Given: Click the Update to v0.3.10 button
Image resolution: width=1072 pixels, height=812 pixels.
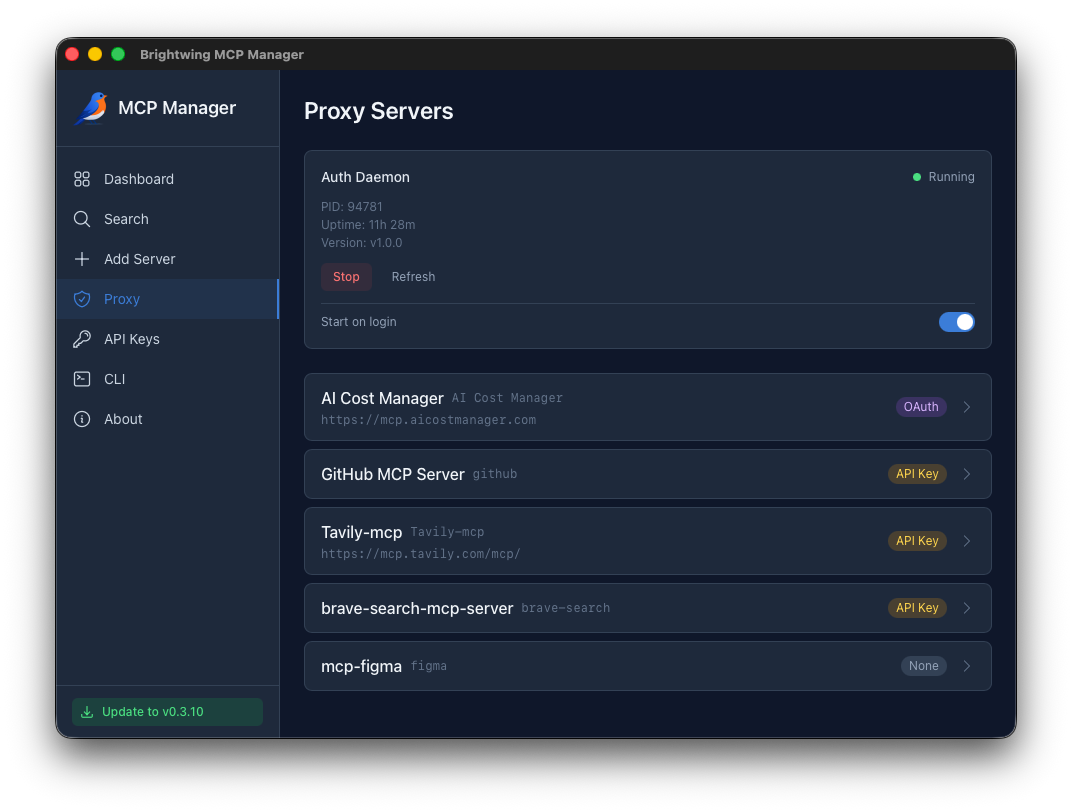Looking at the screenshot, I should point(167,712).
